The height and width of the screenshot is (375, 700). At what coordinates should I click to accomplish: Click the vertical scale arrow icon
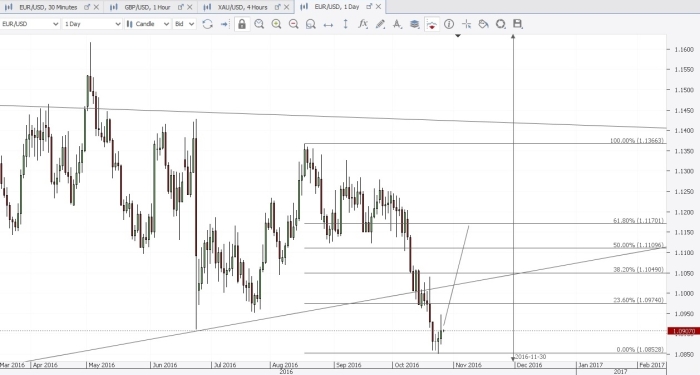345,24
